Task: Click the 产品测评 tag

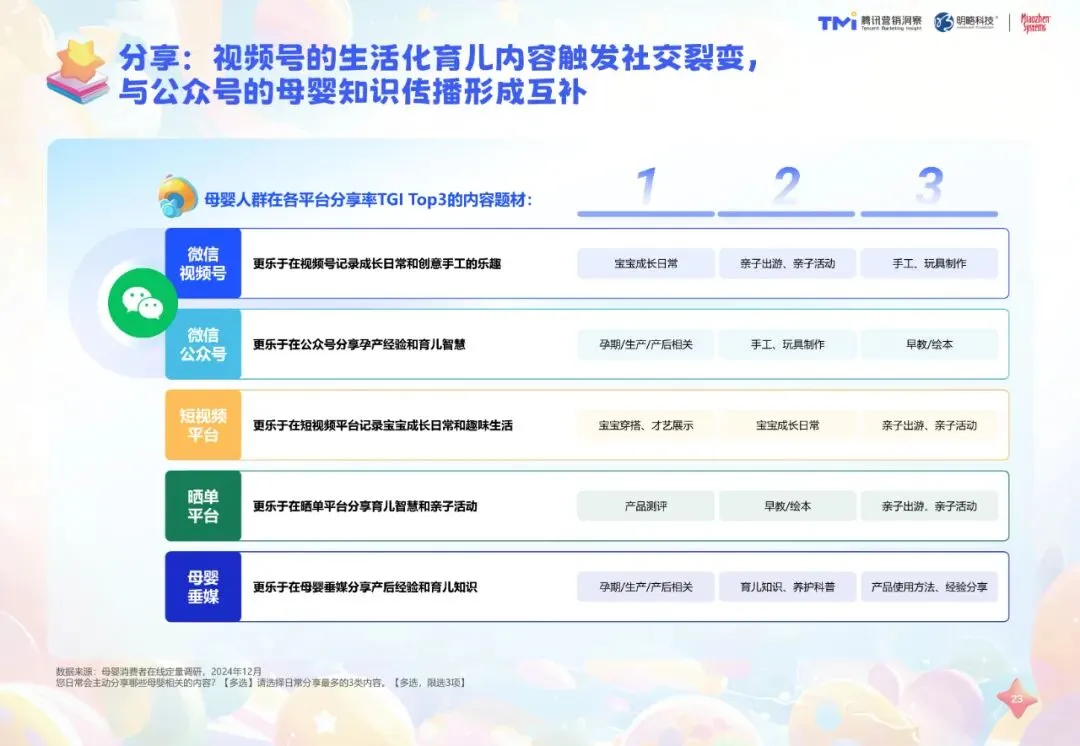Action: pos(646,506)
